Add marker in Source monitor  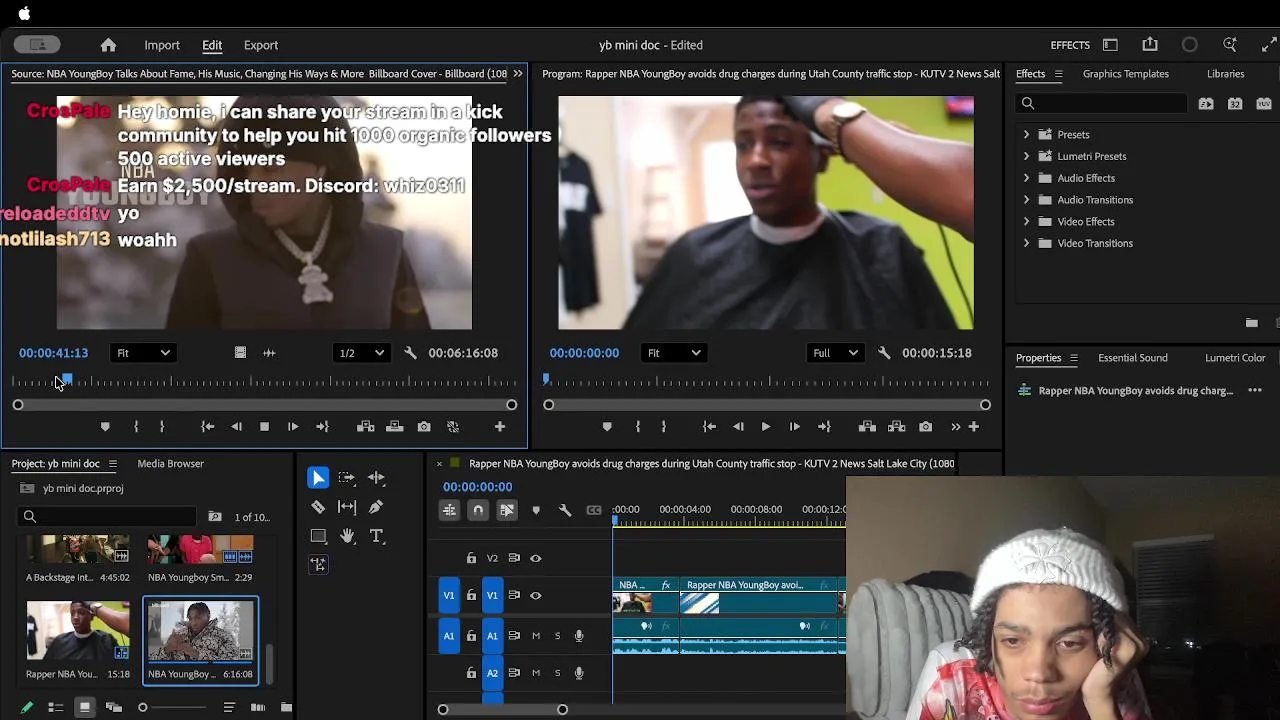(105, 427)
